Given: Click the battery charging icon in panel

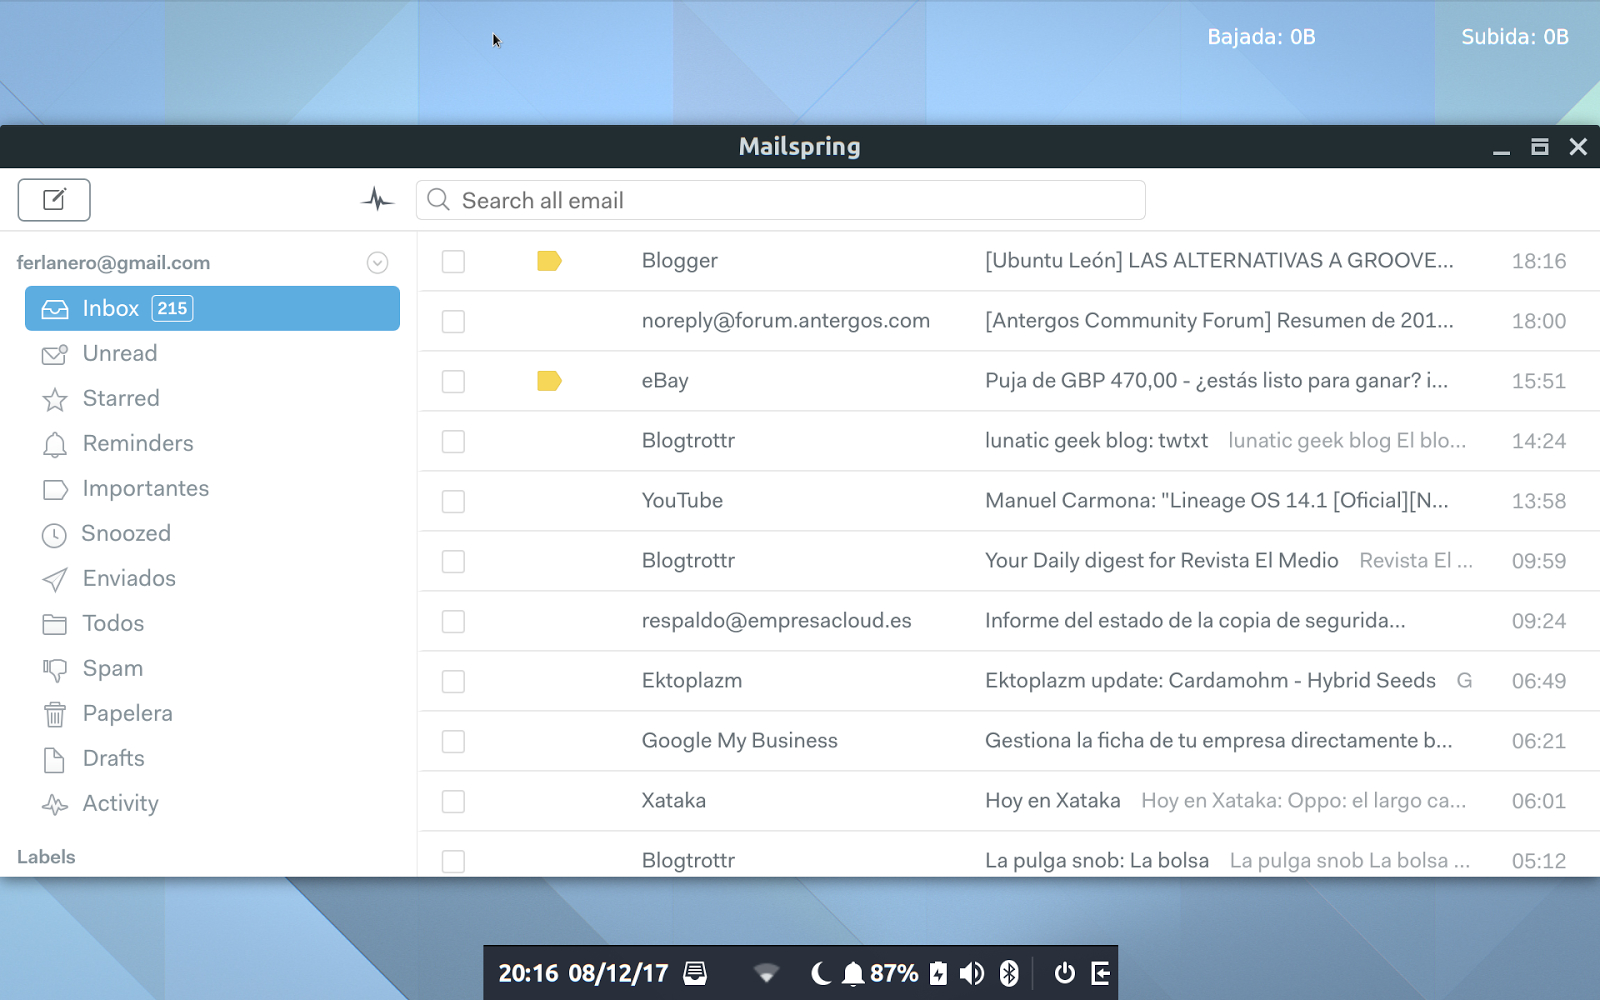Looking at the screenshot, I should (x=938, y=973).
